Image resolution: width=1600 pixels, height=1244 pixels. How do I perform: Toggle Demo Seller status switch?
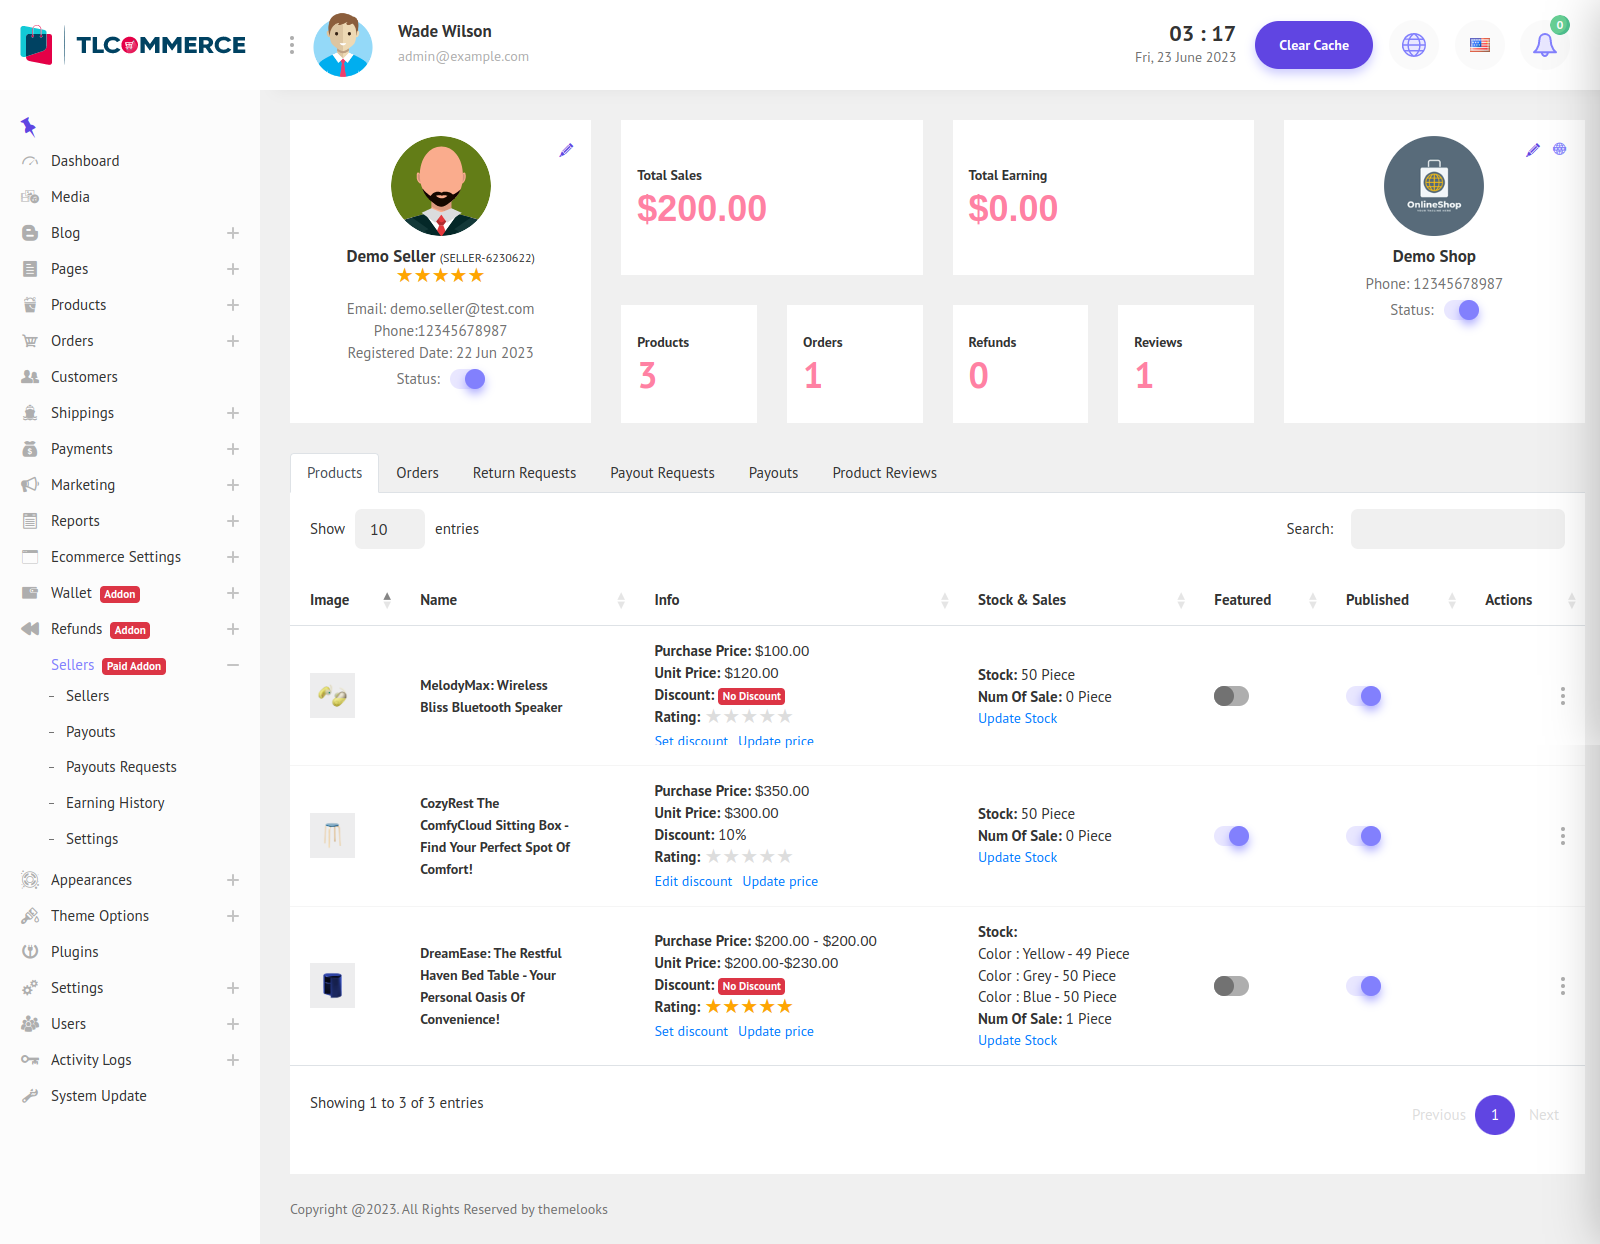pyautogui.click(x=468, y=379)
